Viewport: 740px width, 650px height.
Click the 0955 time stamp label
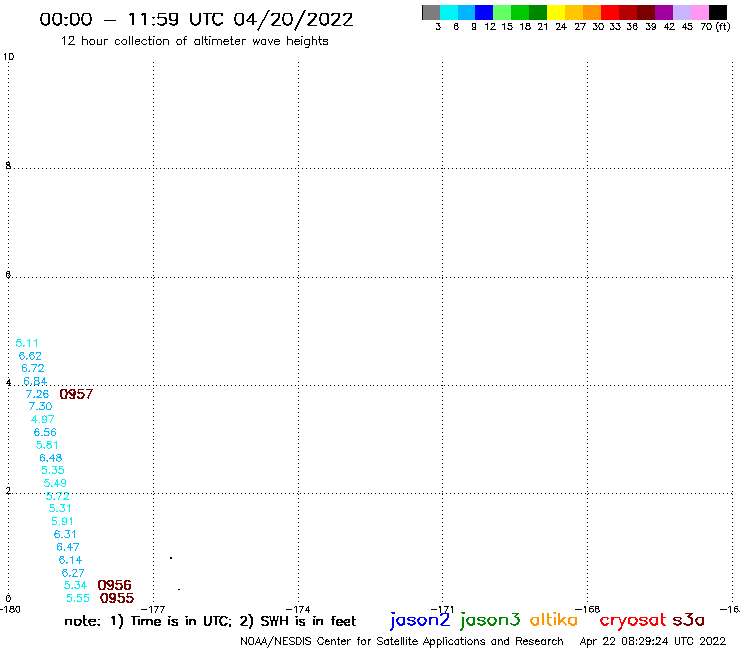(x=117, y=599)
